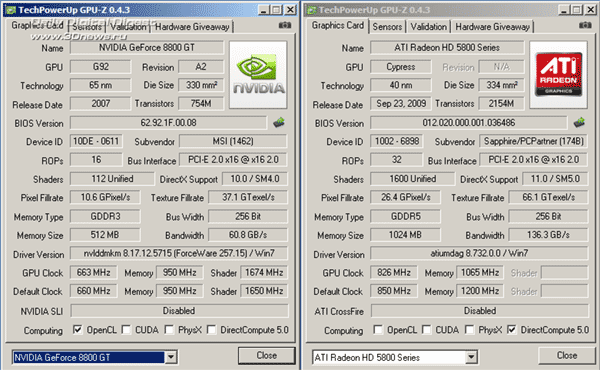Open the NVIDIA GeForce 8800 GT card dropdown
Viewport: 600px width, 370px height.
tap(171, 357)
